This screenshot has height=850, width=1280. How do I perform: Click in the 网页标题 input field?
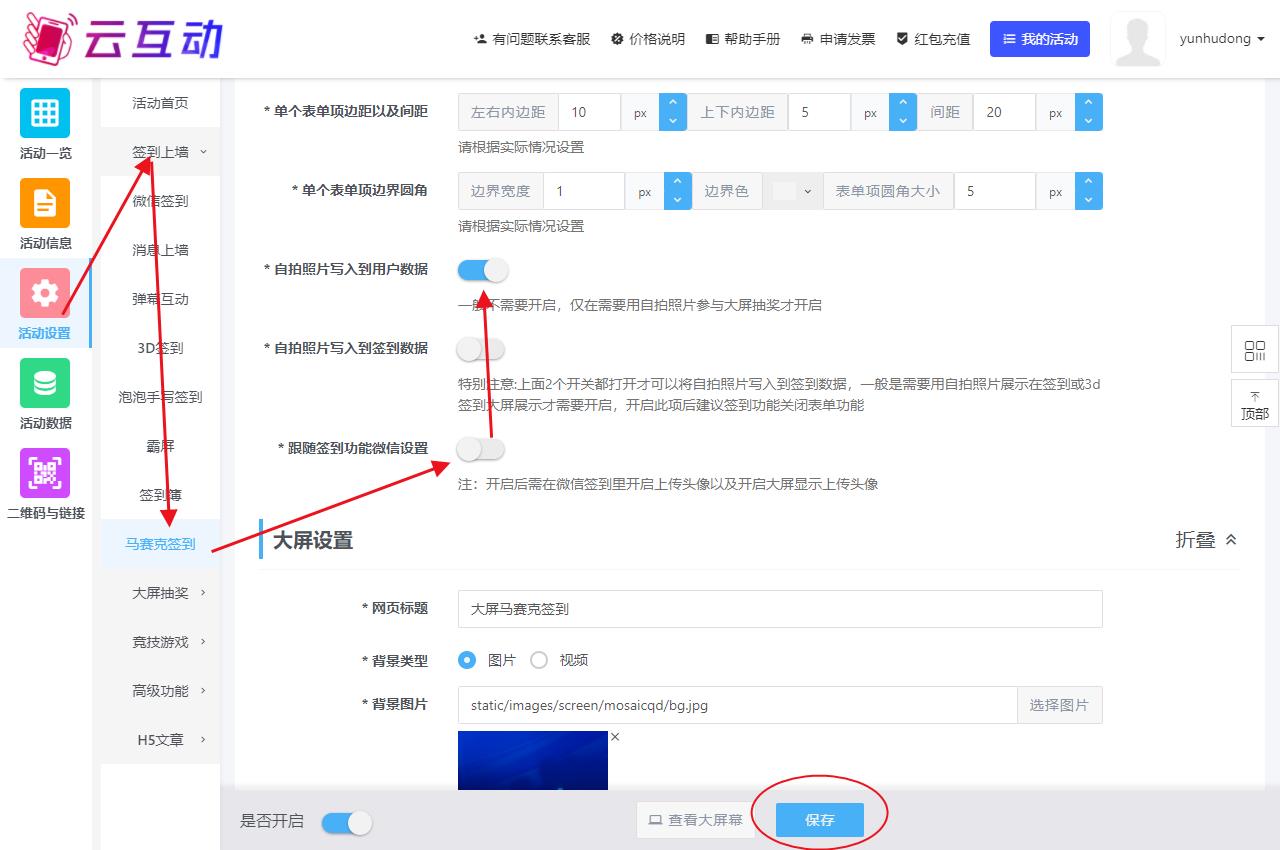(x=780, y=608)
